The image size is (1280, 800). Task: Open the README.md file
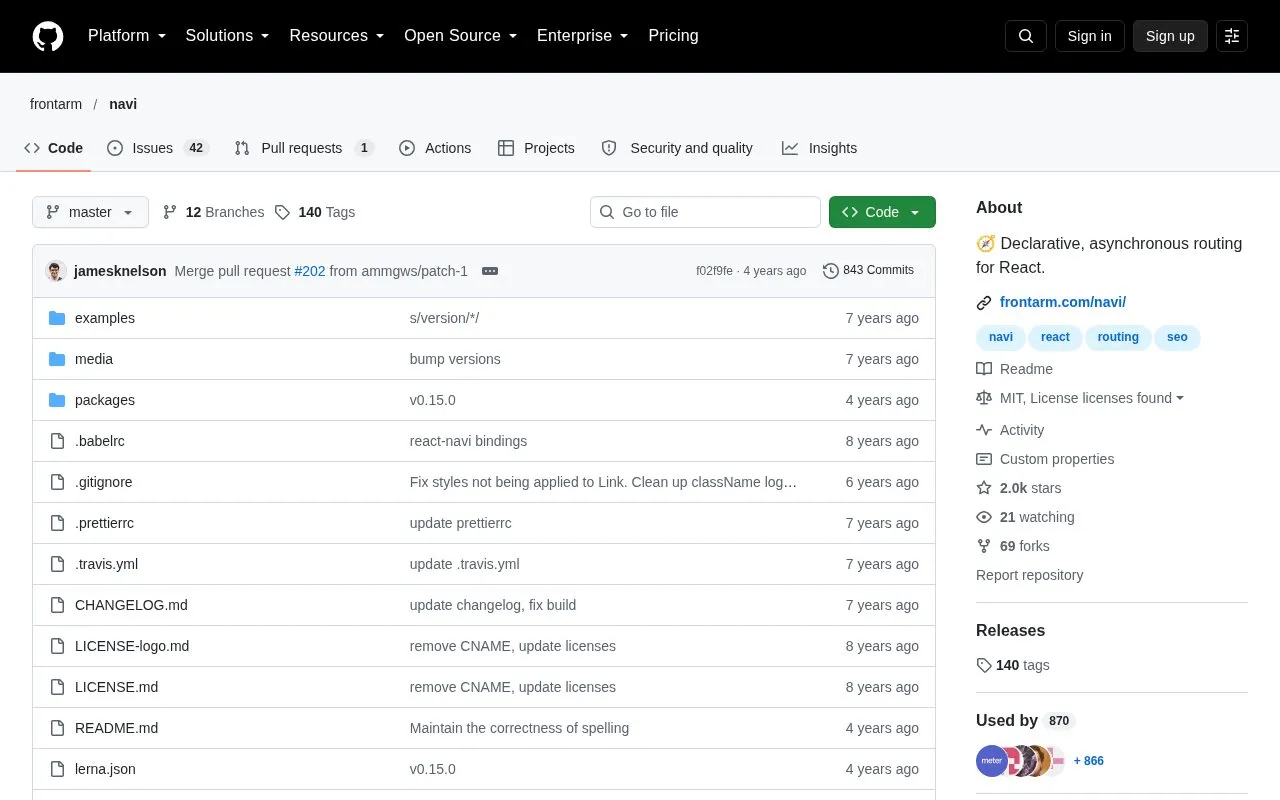coord(116,728)
